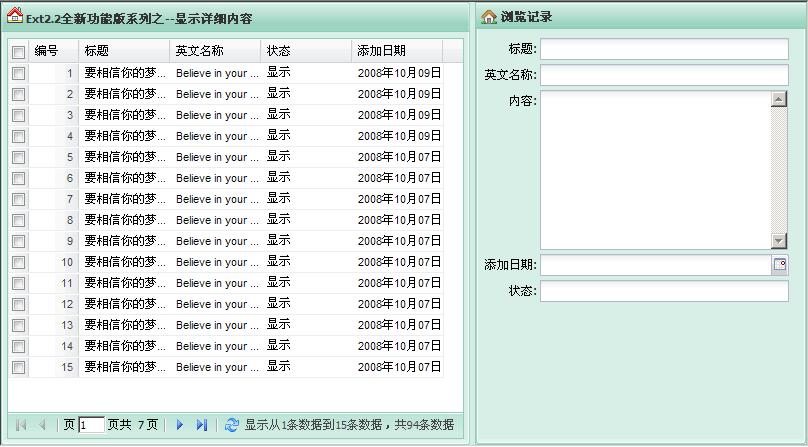Select row 6 title cell
Viewport: 808px width, 447px height.
pyautogui.click(x=124, y=178)
